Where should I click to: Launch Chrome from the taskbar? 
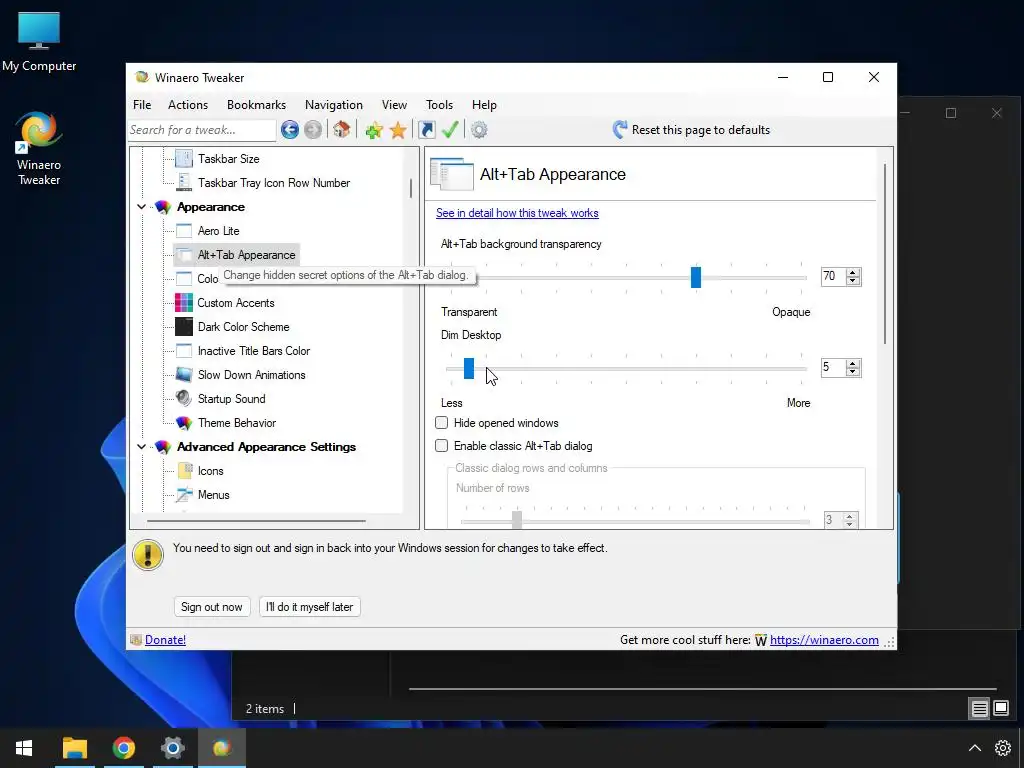(x=123, y=748)
